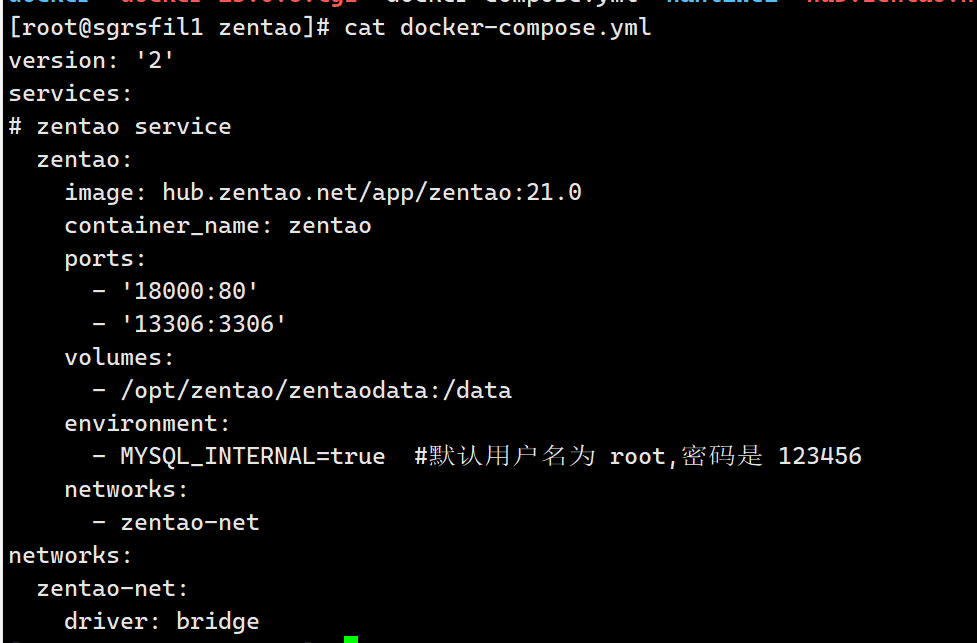The height and width of the screenshot is (643, 977).
Task: Click the 'ports:' key
Action: [105, 259]
